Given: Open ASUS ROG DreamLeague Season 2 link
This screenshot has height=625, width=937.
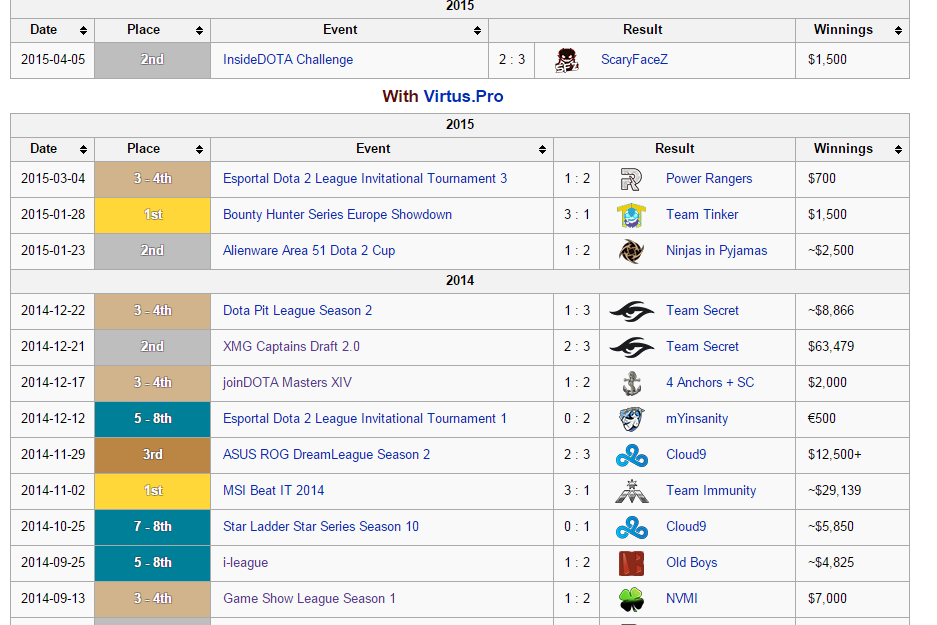Looking at the screenshot, I should point(326,455).
